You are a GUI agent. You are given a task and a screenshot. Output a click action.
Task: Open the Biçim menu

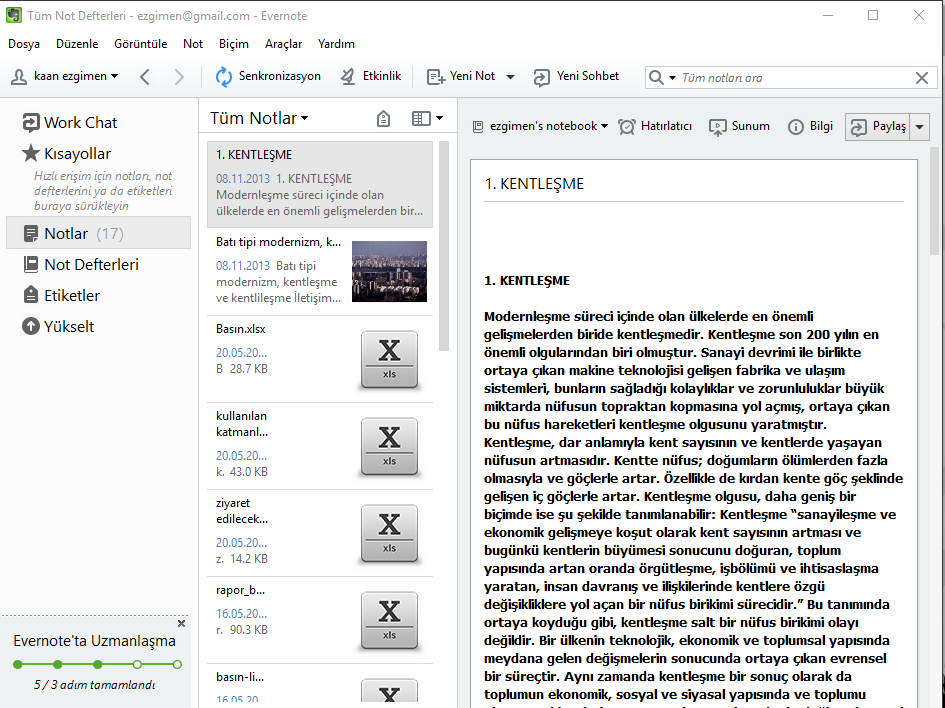point(233,44)
